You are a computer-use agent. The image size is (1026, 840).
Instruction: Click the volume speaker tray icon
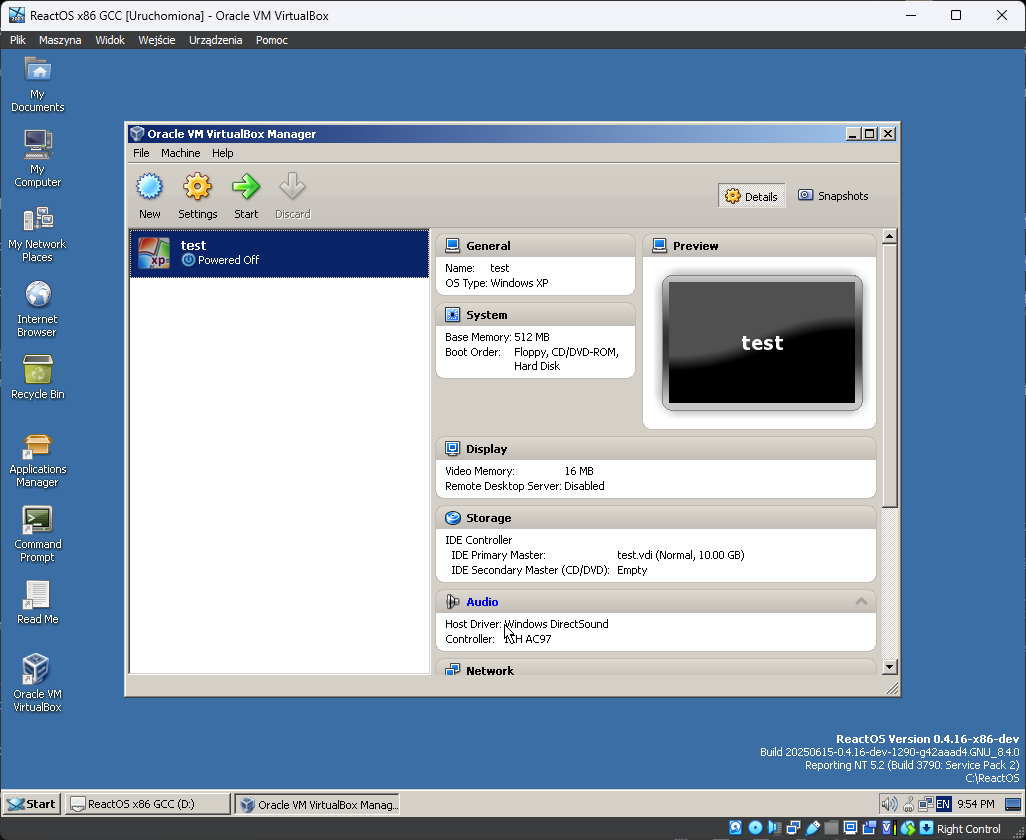[x=889, y=804]
